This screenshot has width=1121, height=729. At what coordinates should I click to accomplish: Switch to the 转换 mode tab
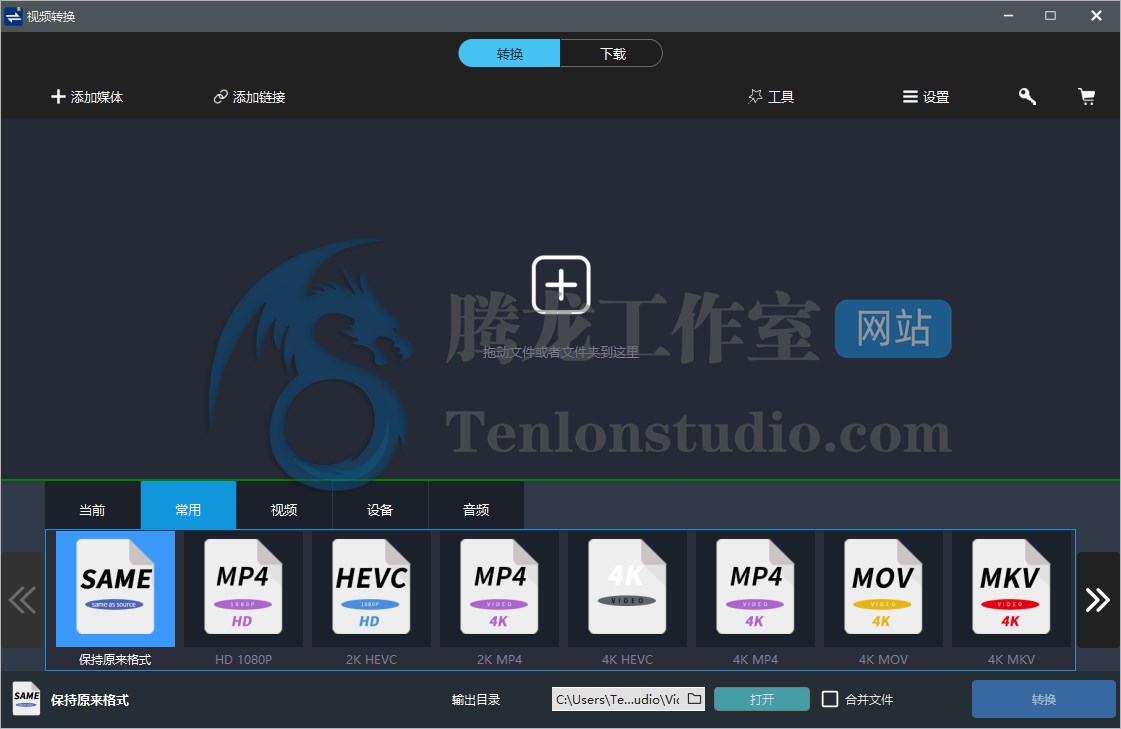[x=509, y=54]
